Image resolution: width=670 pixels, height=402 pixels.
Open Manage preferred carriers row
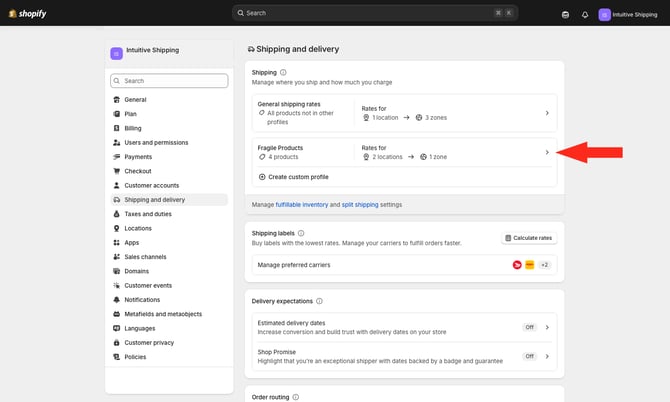(x=404, y=265)
